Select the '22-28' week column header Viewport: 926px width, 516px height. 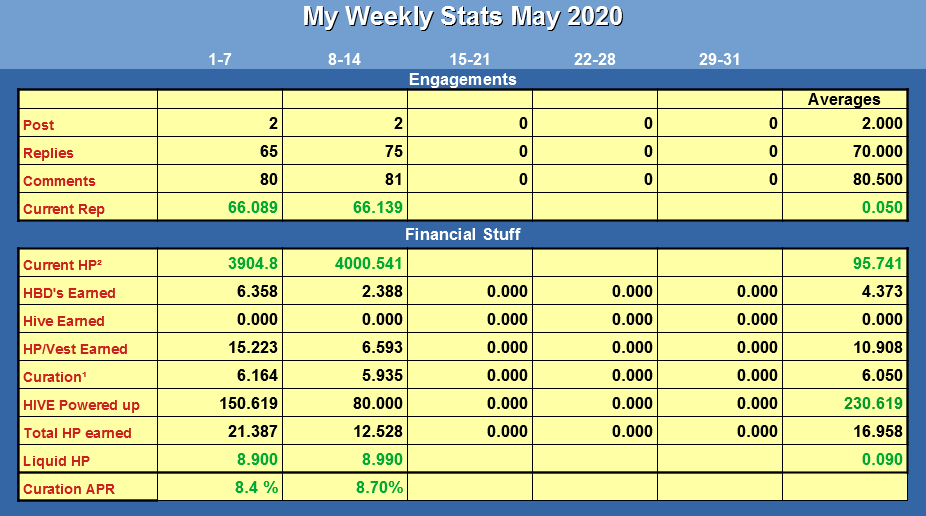point(595,59)
